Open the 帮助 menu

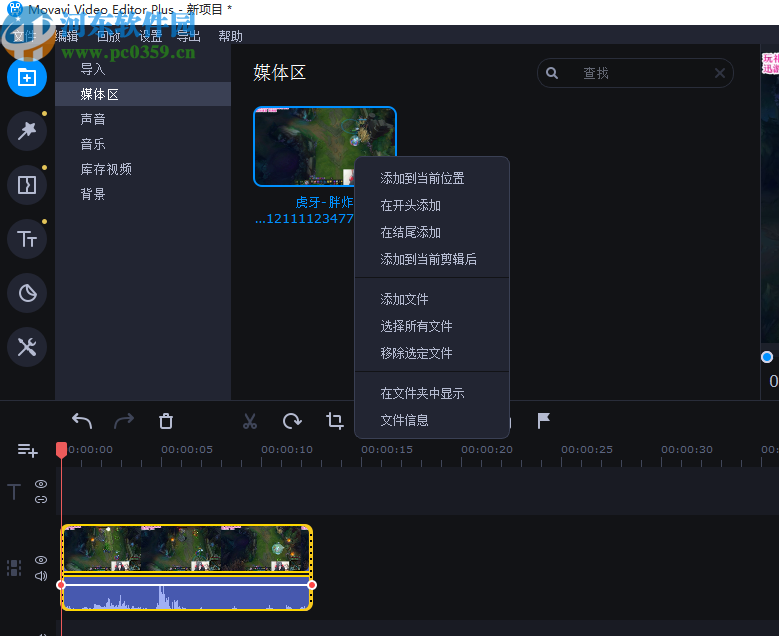(x=231, y=36)
